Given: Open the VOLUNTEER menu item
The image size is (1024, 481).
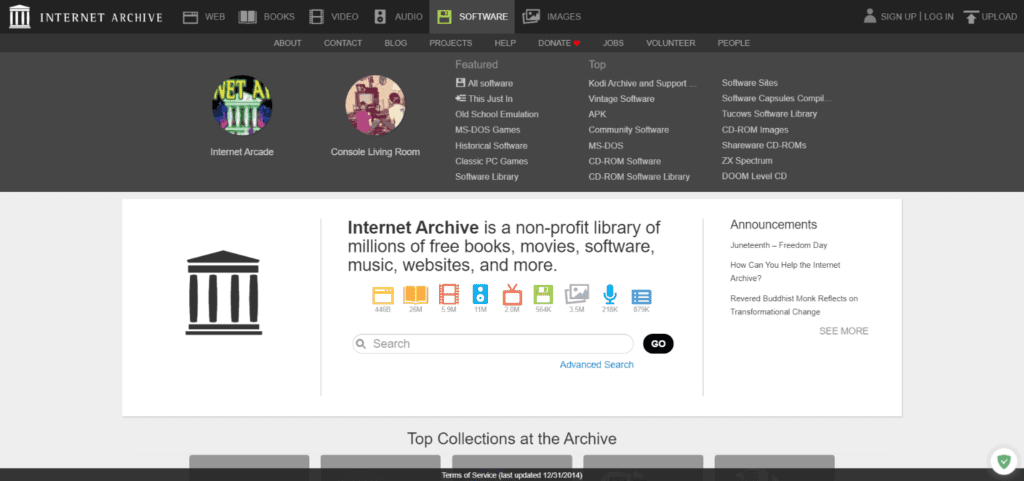Looking at the screenshot, I should pos(671,43).
